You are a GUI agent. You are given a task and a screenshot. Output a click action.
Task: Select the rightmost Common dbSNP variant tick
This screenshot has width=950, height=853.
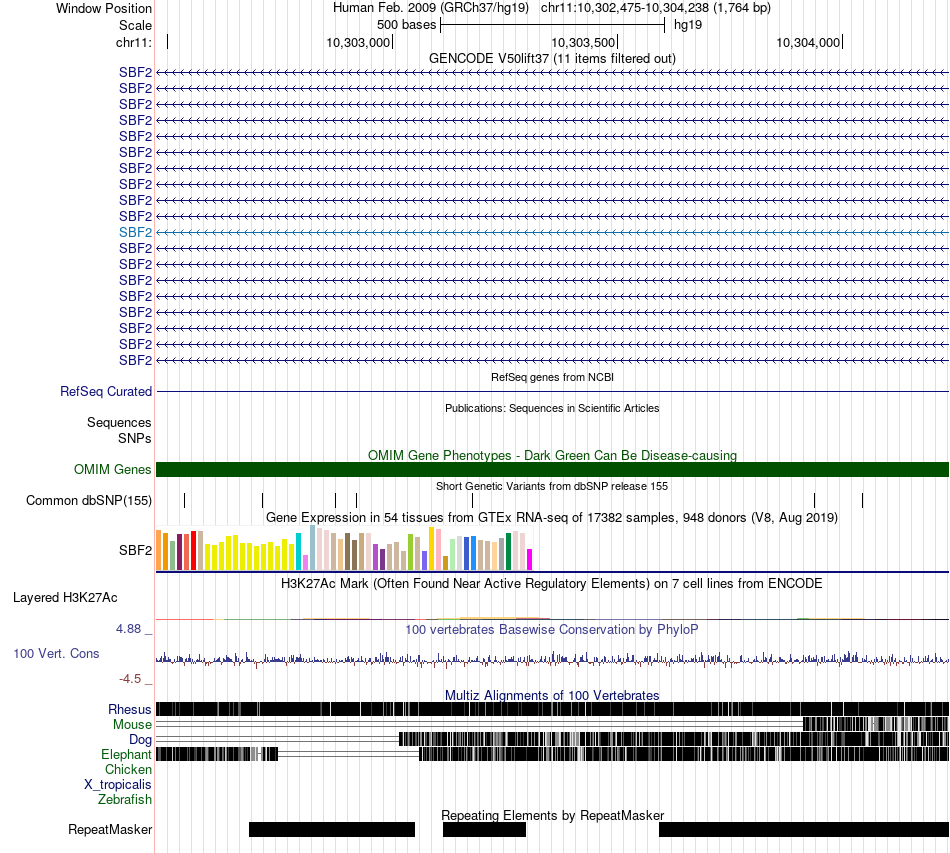(862, 500)
